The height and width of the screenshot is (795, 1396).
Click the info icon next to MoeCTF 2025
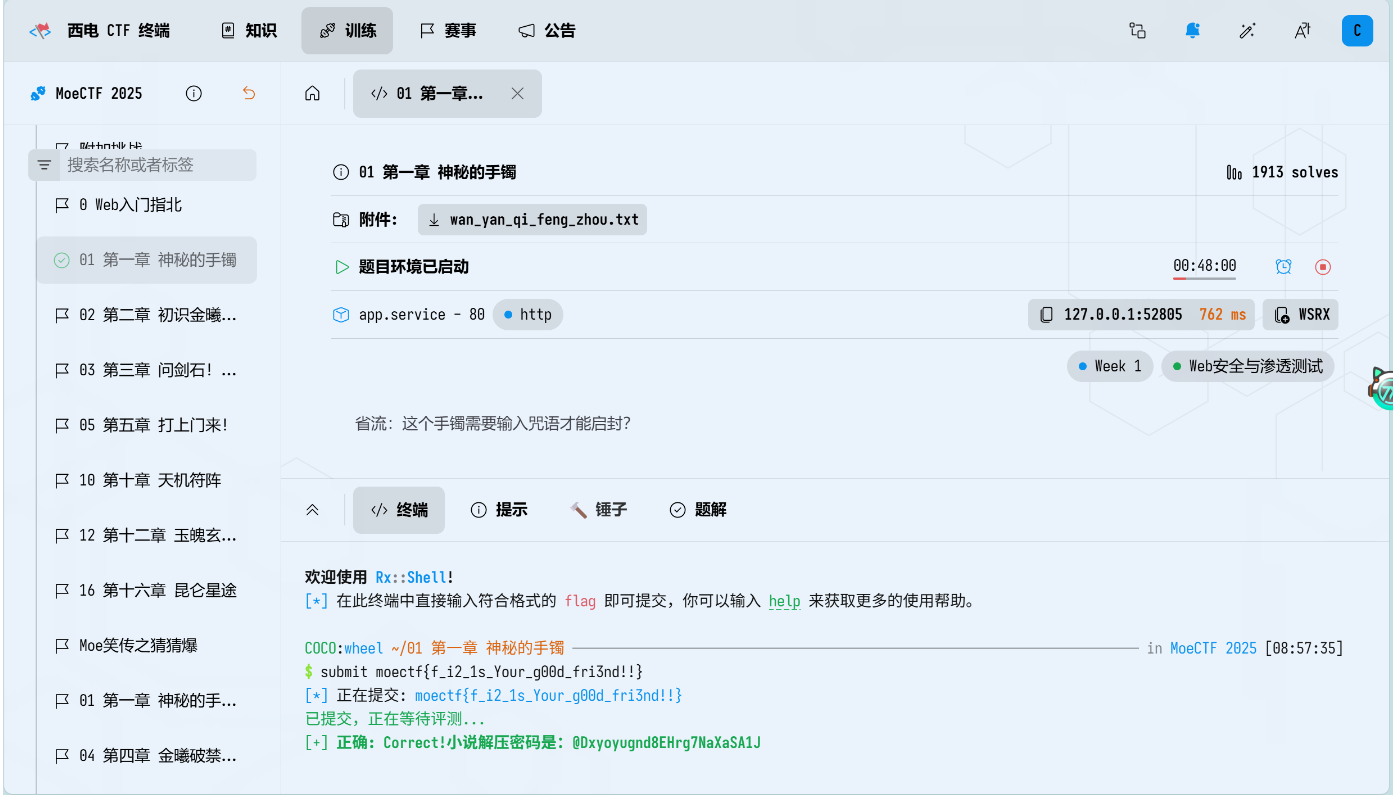point(193,93)
